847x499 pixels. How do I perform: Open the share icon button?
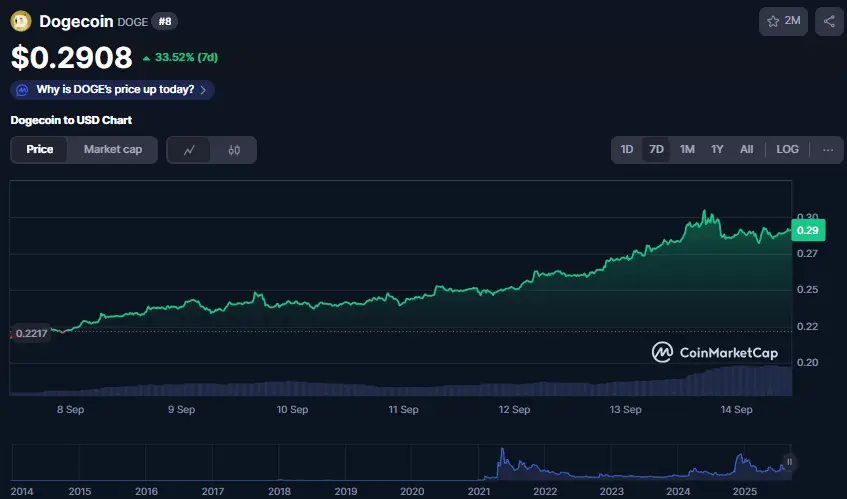(x=829, y=21)
